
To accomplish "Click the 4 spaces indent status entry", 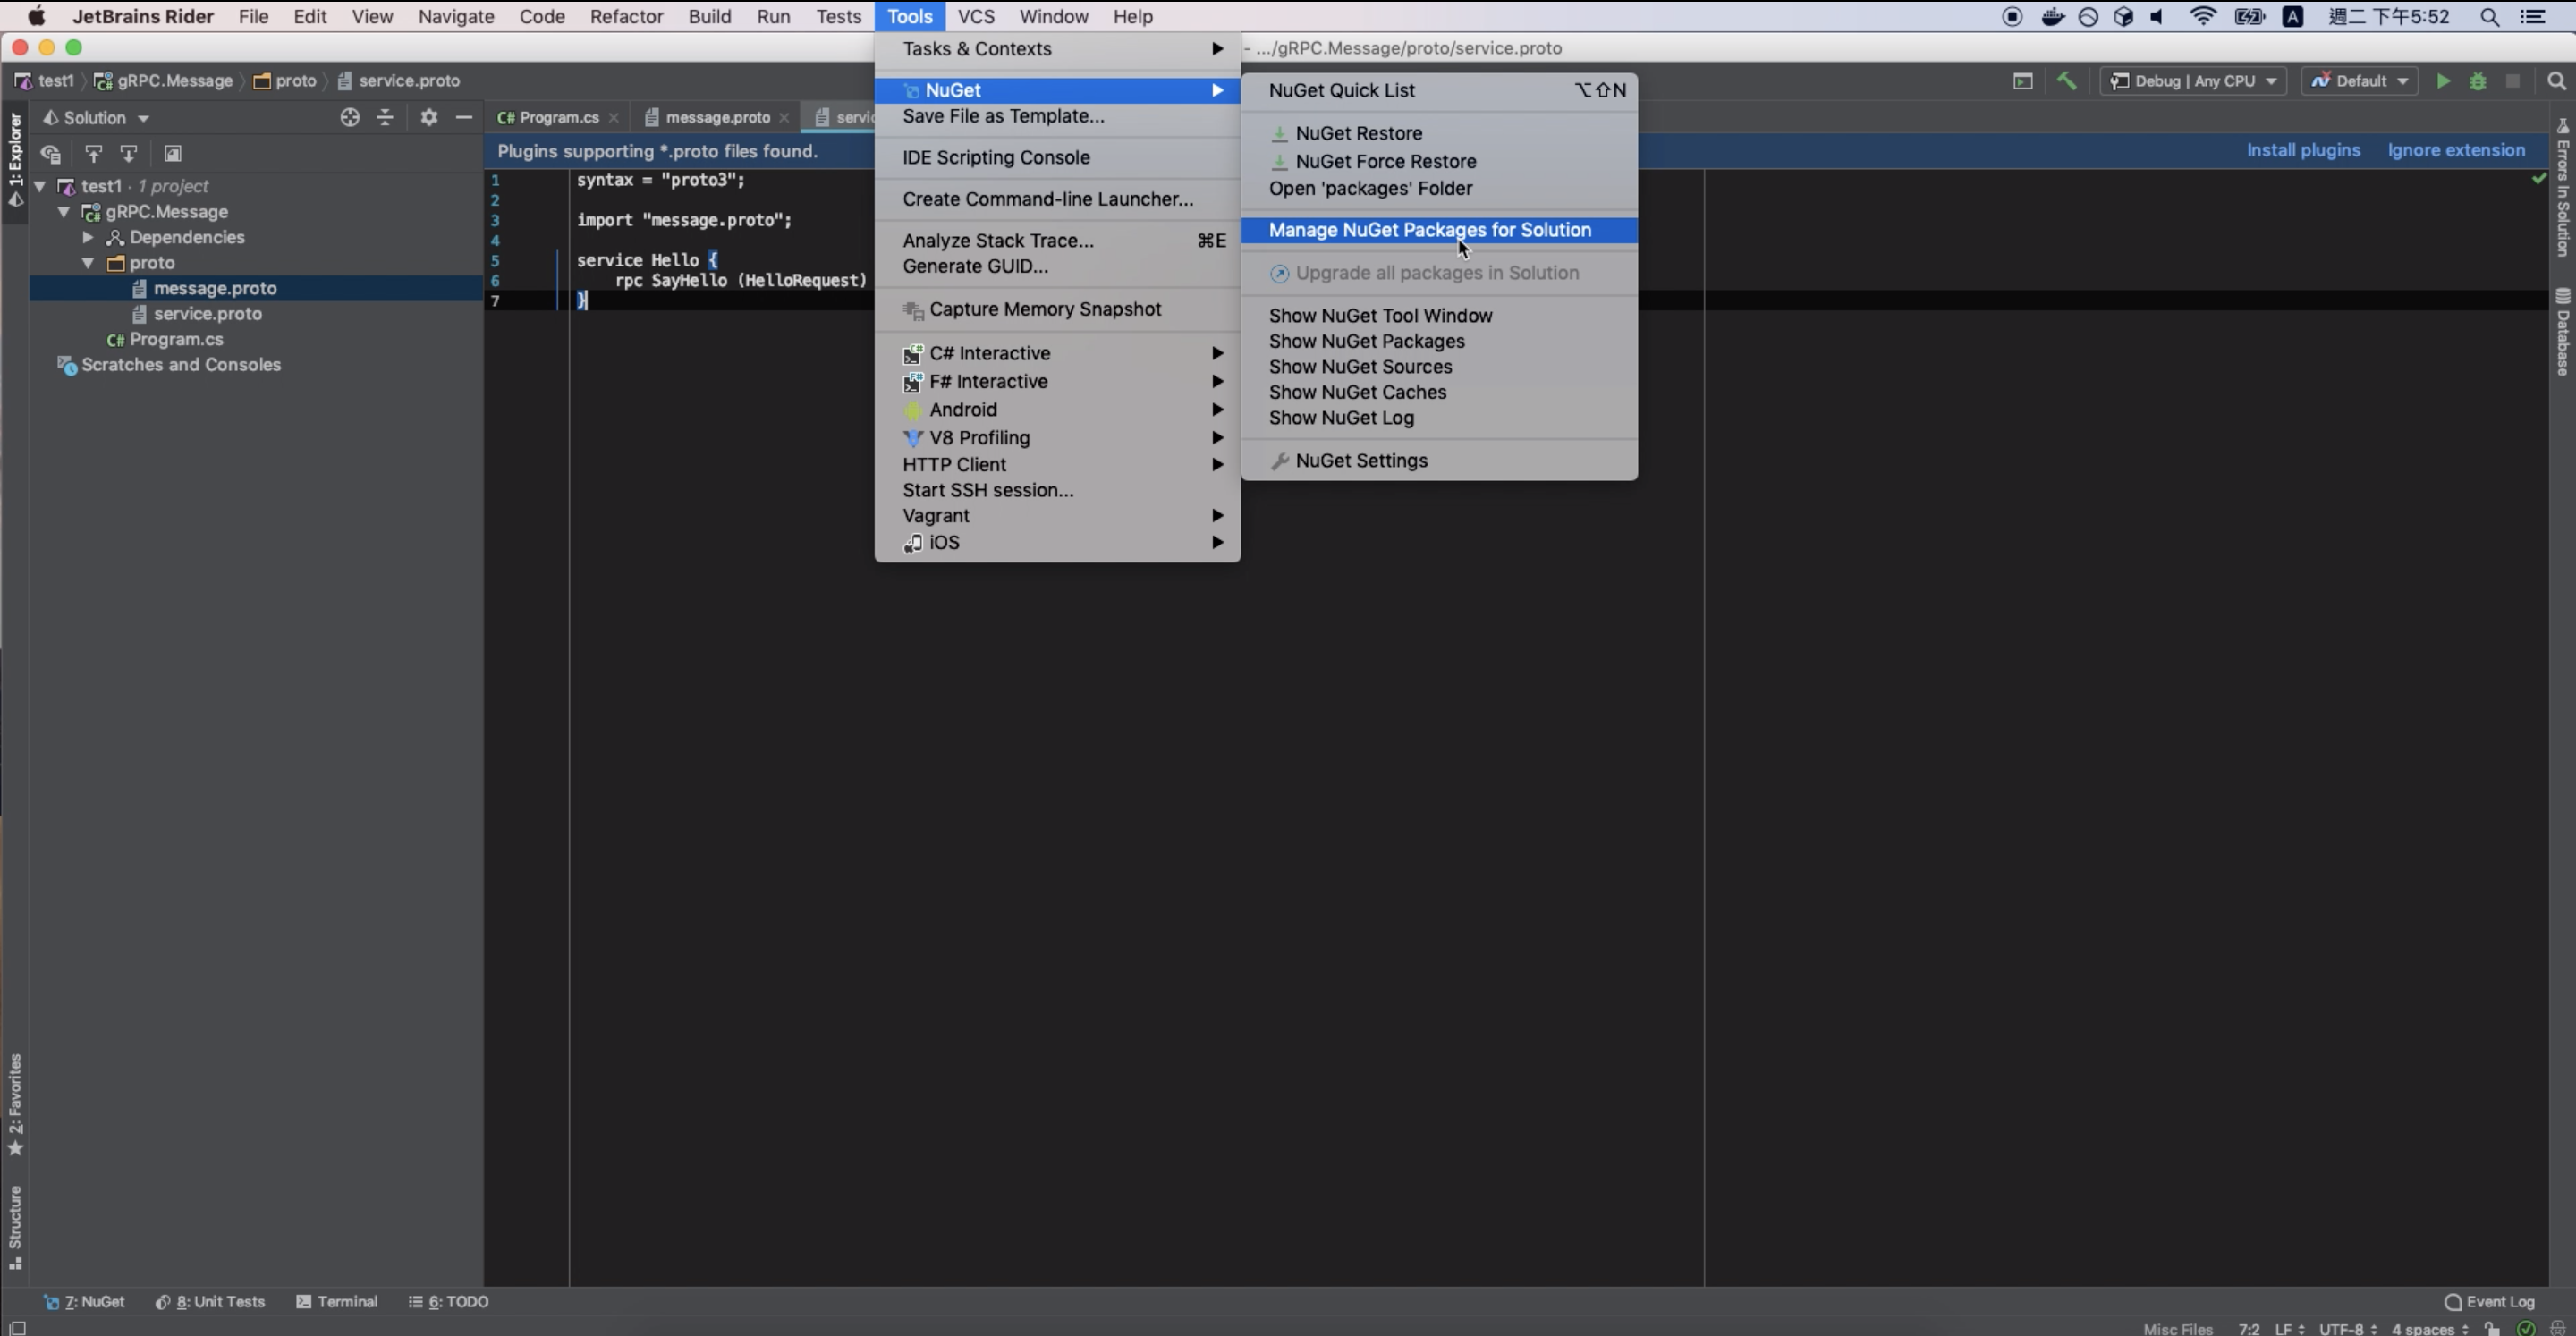I will [x=2430, y=1328].
